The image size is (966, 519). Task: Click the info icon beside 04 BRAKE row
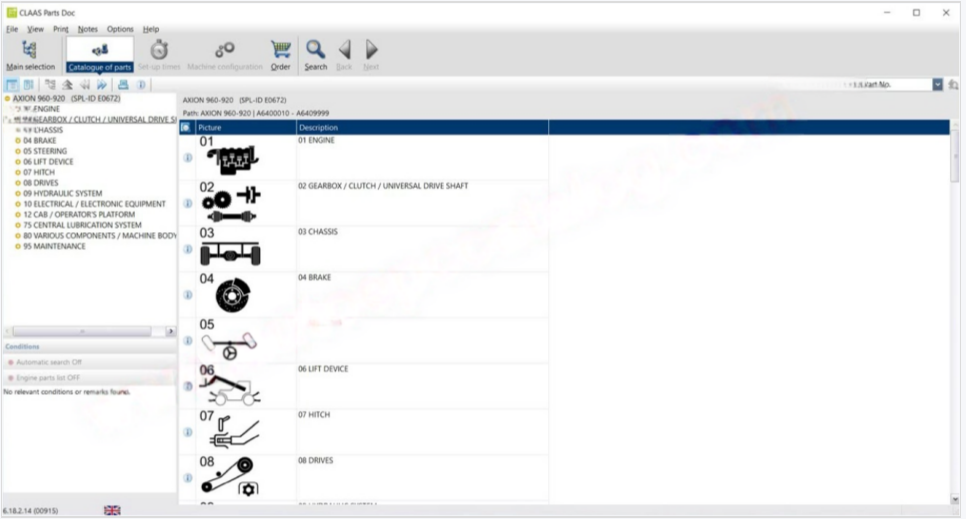click(x=187, y=295)
